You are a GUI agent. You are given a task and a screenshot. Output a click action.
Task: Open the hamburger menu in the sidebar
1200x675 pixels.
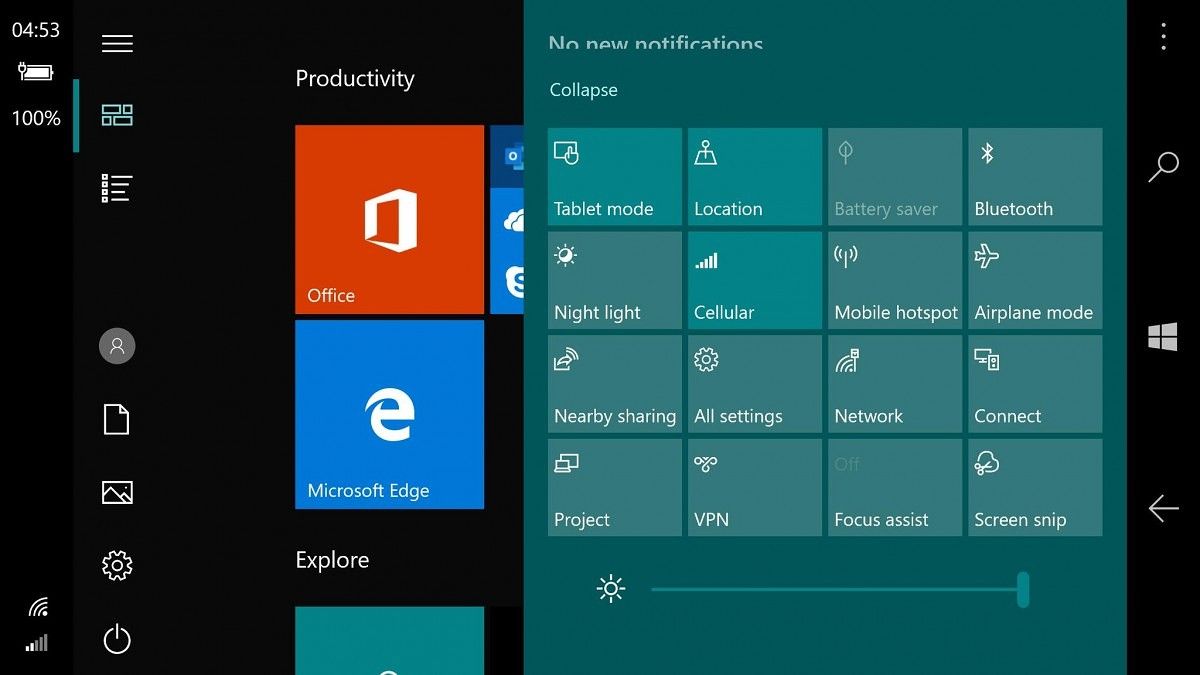point(117,43)
